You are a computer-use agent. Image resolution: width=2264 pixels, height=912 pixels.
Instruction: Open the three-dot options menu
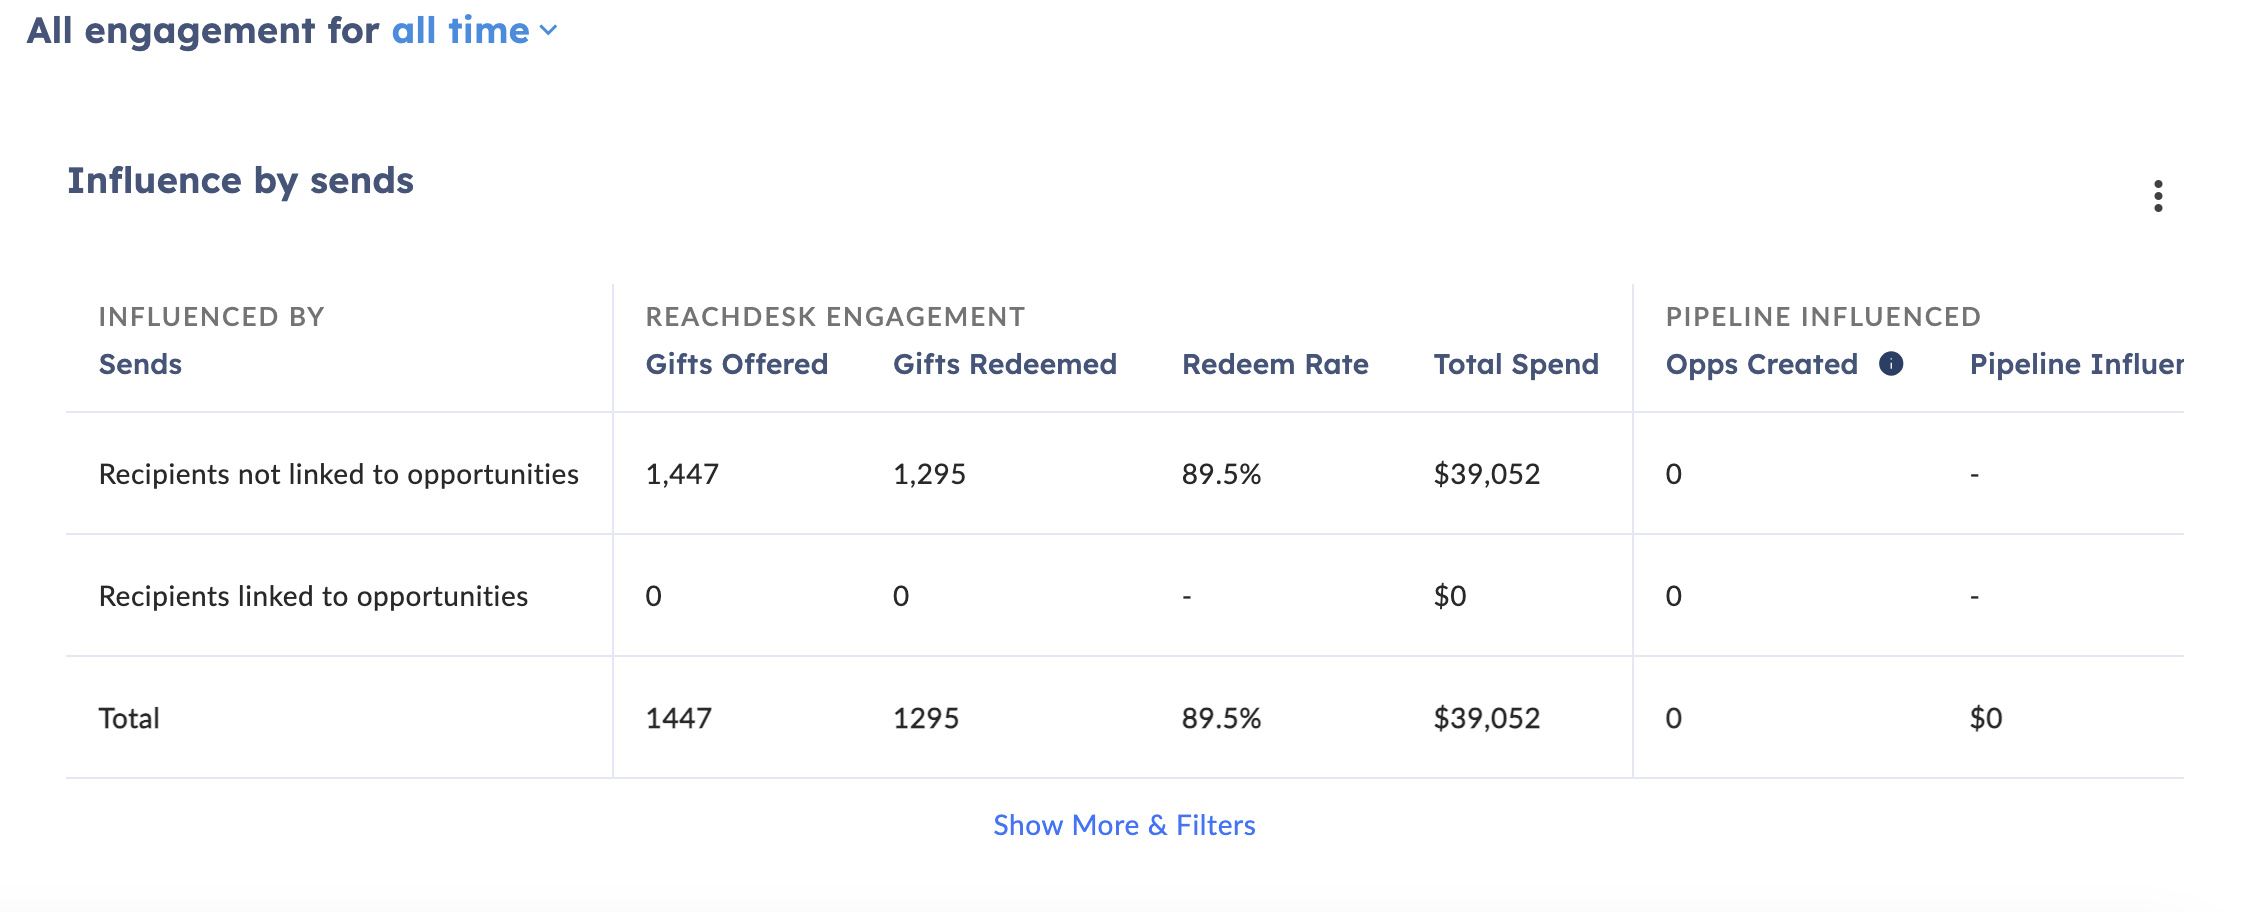pyautogui.click(x=2158, y=196)
